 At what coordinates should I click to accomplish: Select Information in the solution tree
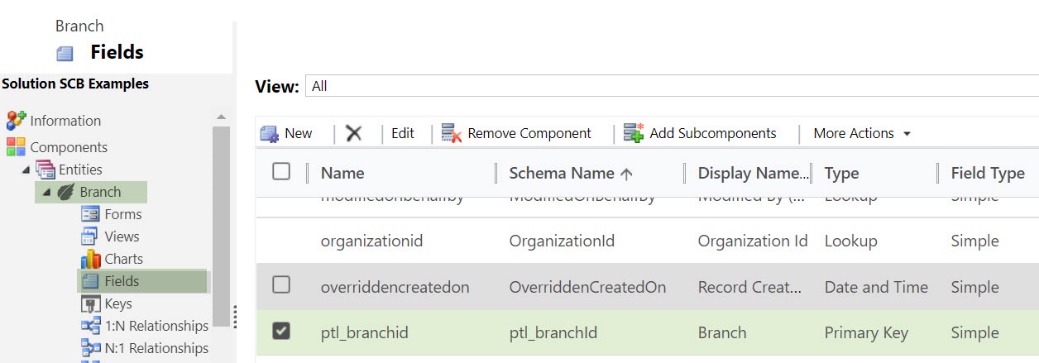pyautogui.click(x=66, y=121)
